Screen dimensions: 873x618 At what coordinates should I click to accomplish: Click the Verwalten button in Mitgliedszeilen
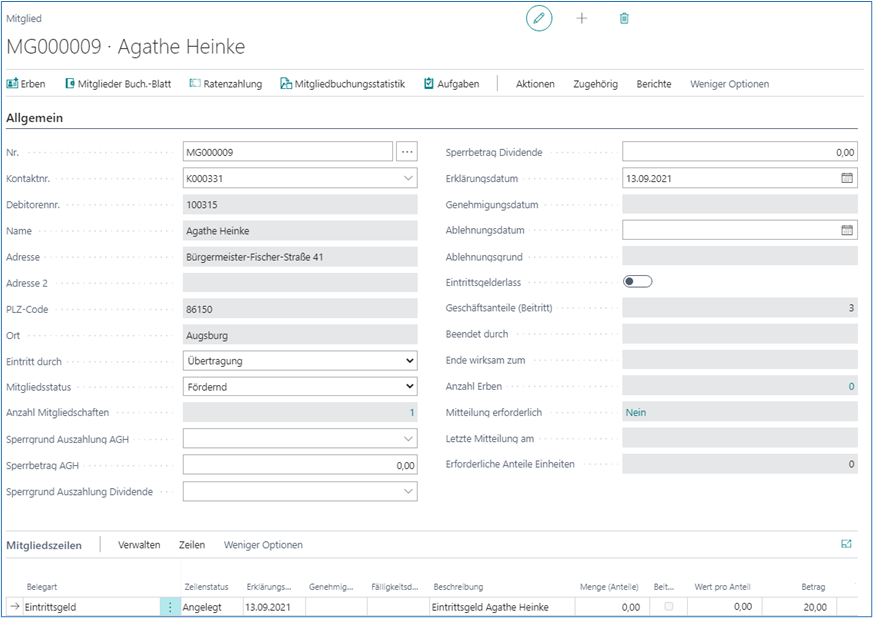(139, 545)
